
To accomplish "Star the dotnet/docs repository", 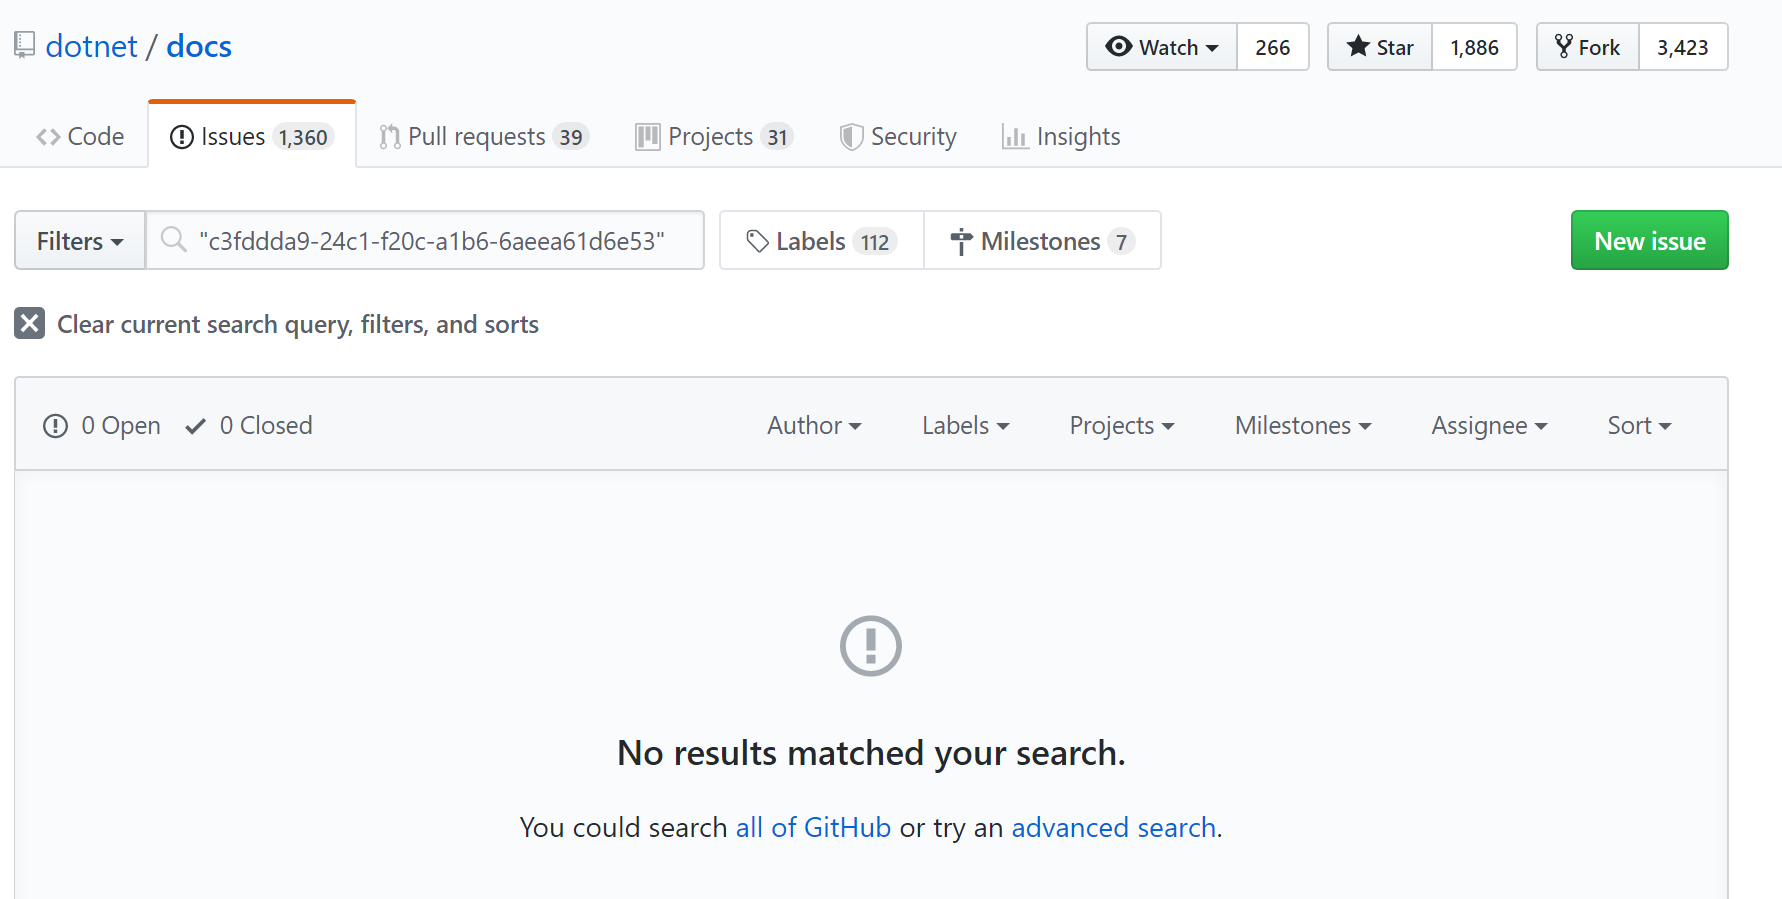I will tap(1380, 47).
